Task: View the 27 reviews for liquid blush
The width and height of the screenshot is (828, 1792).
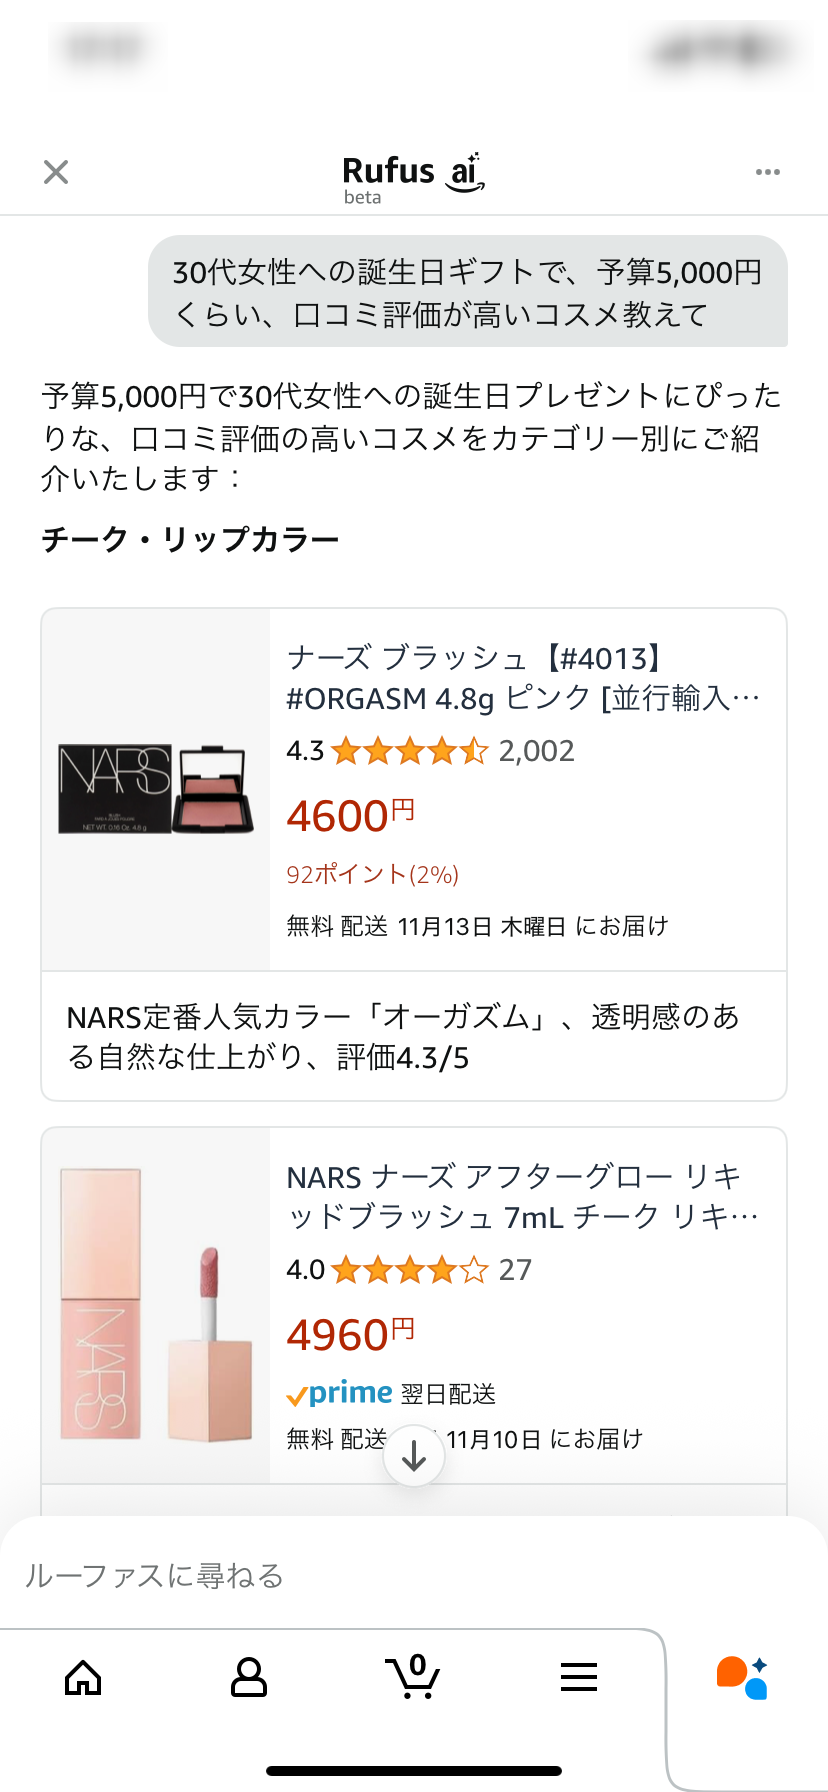Action: (515, 1270)
